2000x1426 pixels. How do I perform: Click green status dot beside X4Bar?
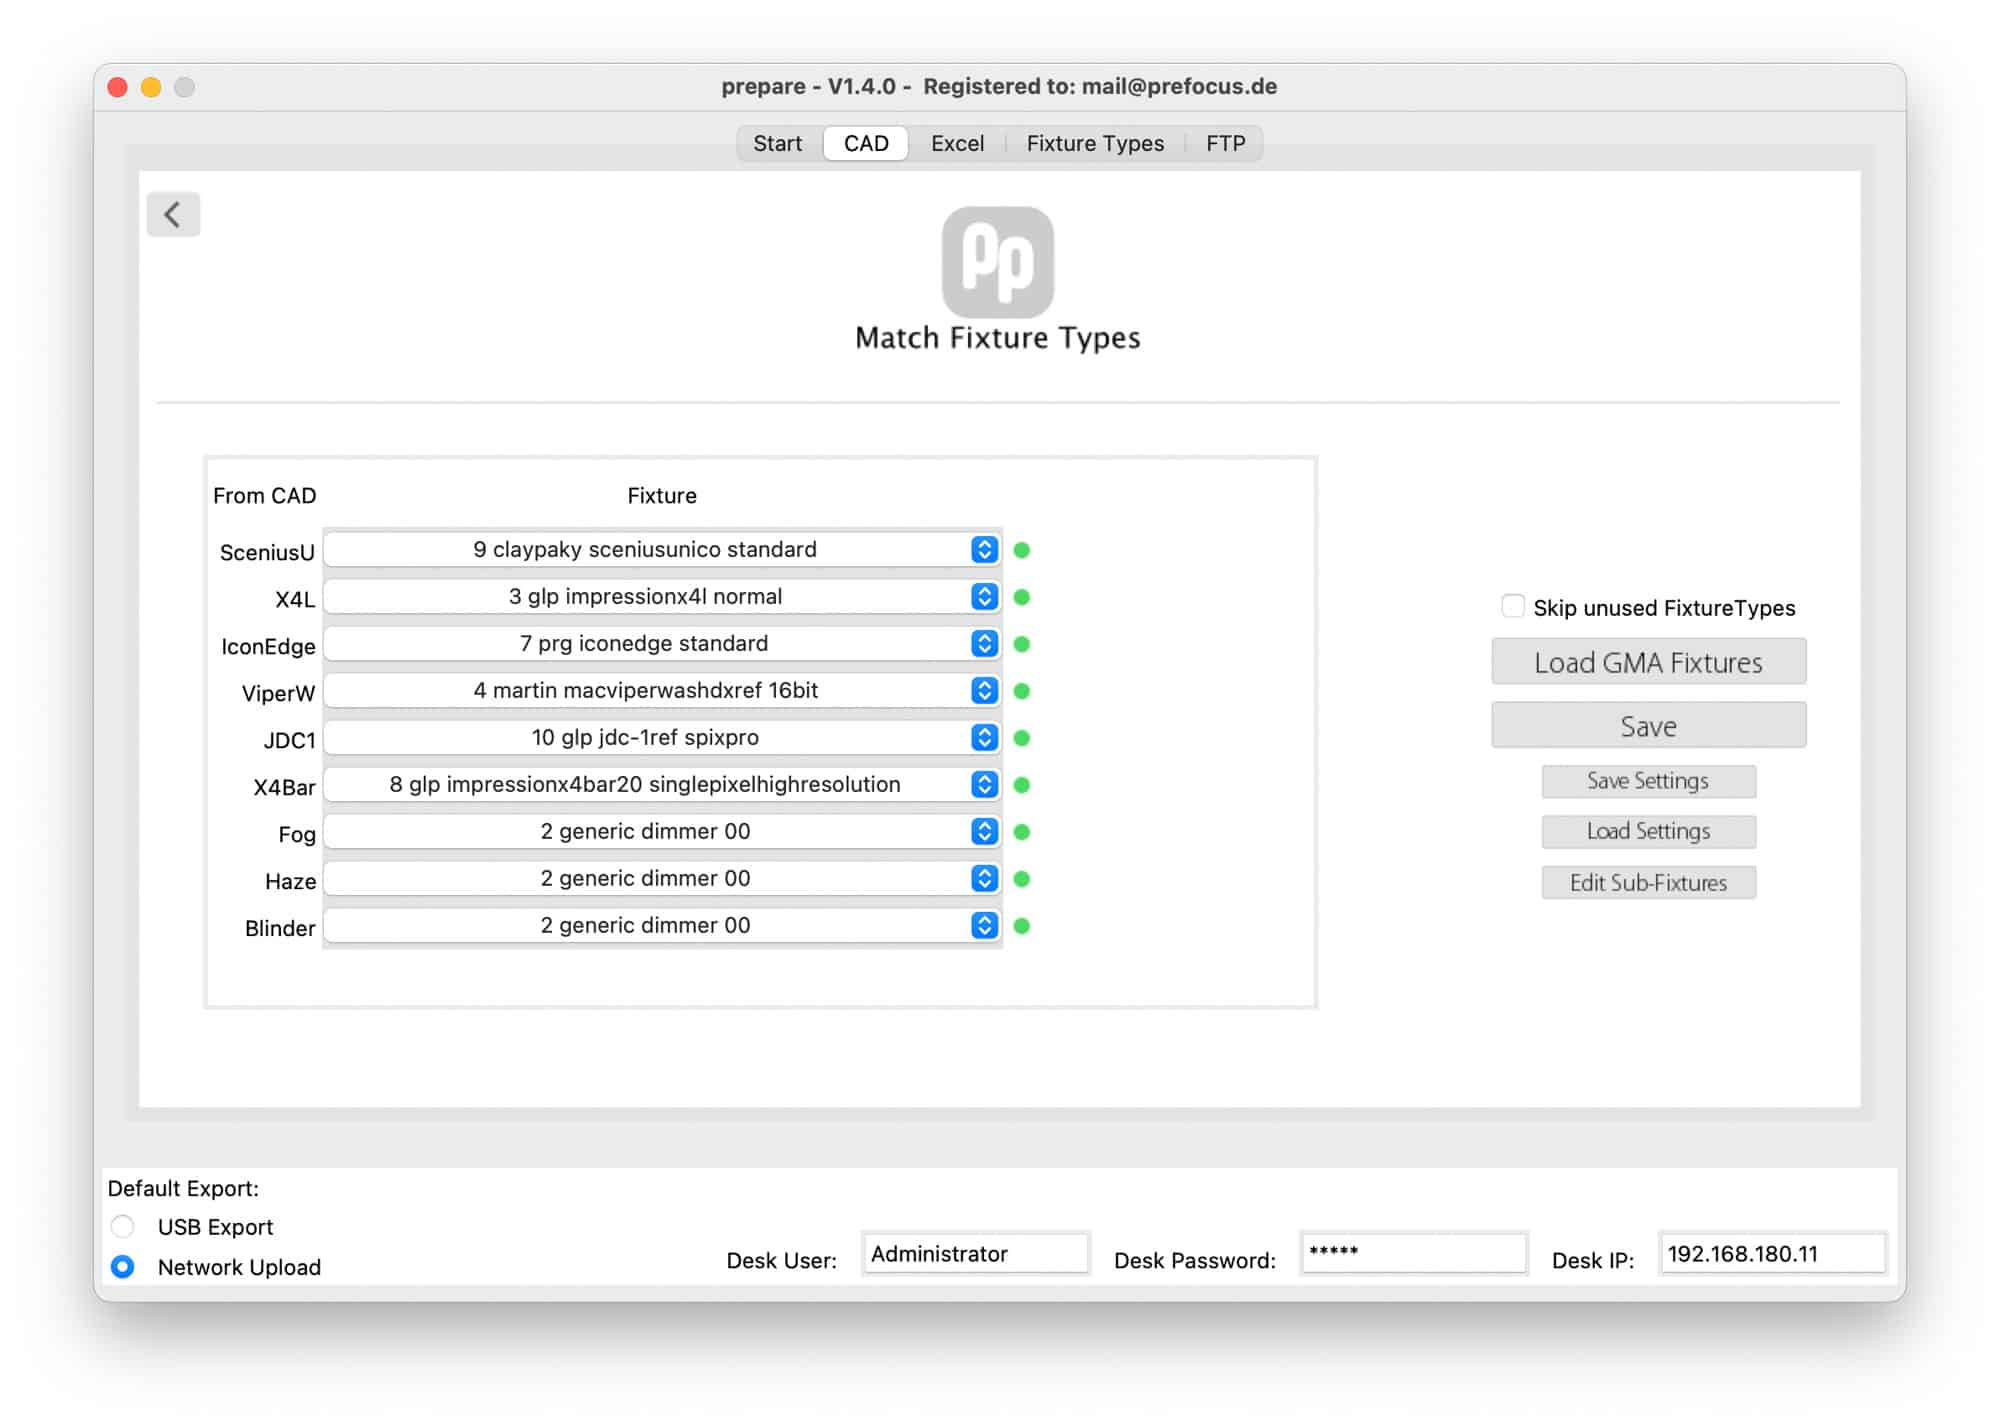(x=1021, y=785)
